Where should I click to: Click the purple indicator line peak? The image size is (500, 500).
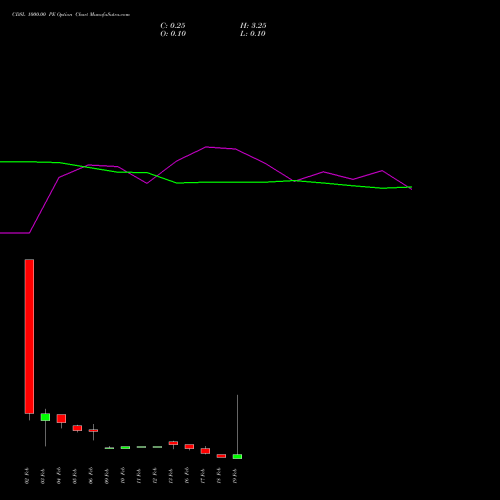[x=207, y=147]
